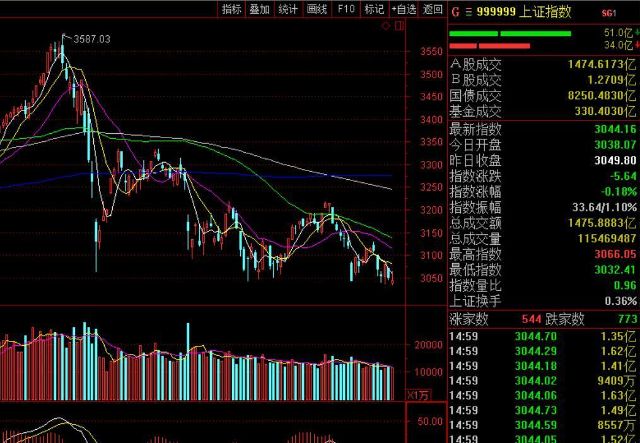Image resolution: width=640 pixels, height=443 pixels.
Task: Click the 3300 price axis label
Action: point(431,165)
